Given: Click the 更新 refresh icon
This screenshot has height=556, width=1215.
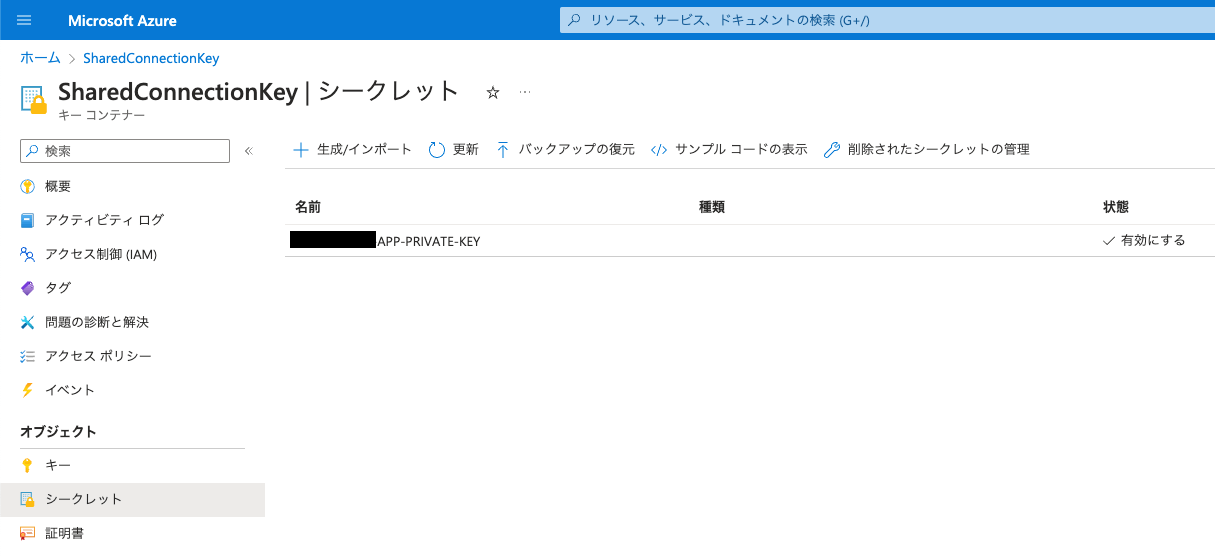Looking at the screenshot, I should pyautogui.click(x=436, y=150).
